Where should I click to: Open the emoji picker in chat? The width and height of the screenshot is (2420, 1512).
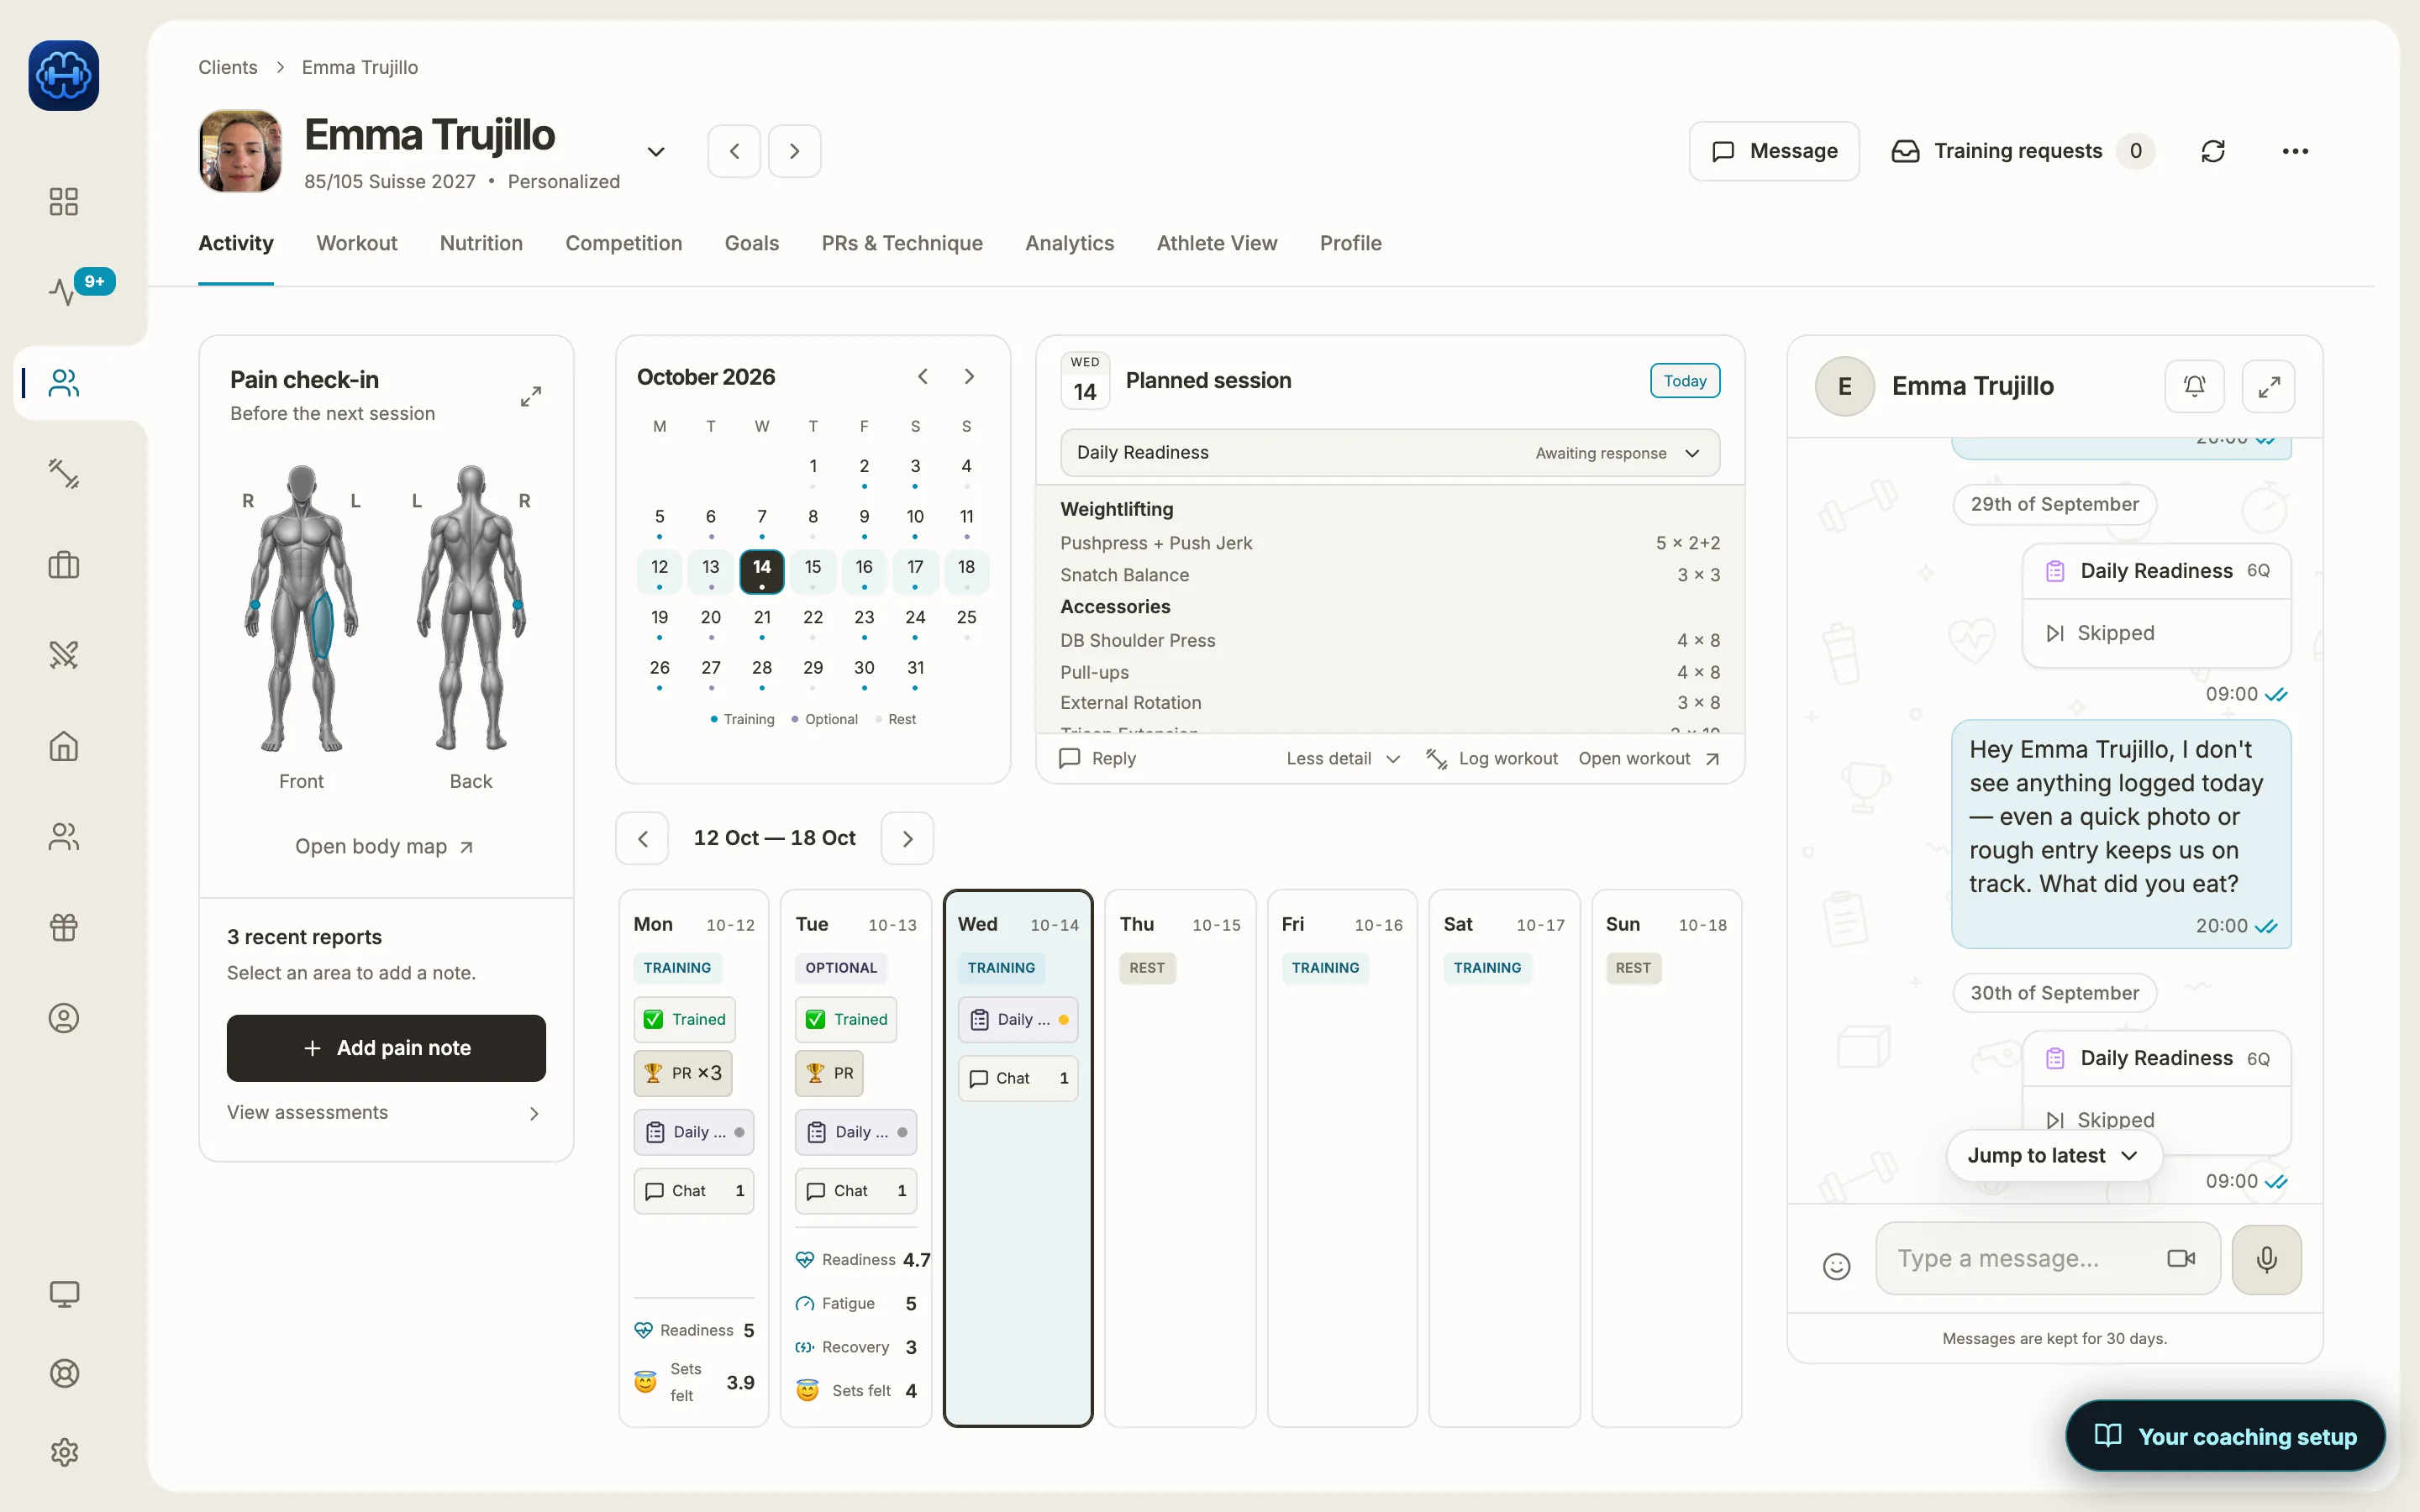1837,1266
